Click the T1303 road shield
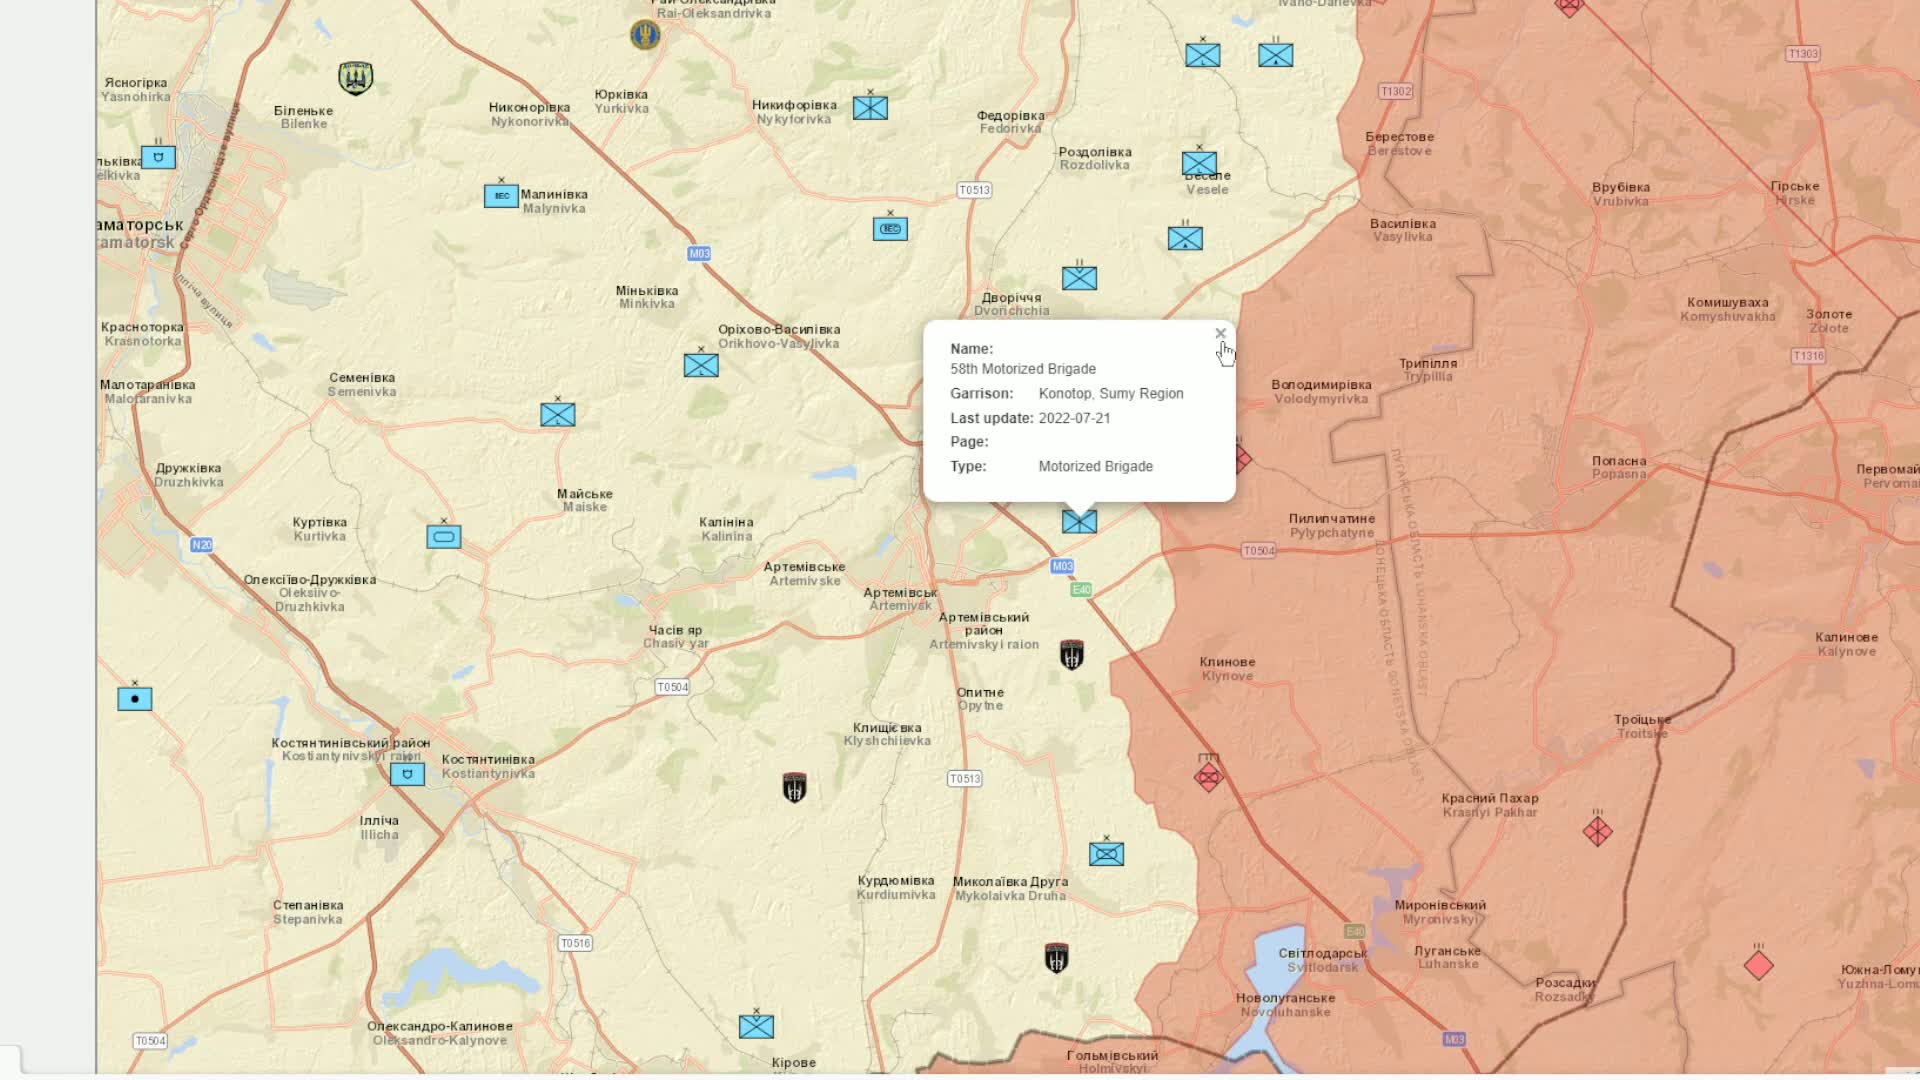The width and height of the screenshot is (1920, 1080). click(1803, 54)
